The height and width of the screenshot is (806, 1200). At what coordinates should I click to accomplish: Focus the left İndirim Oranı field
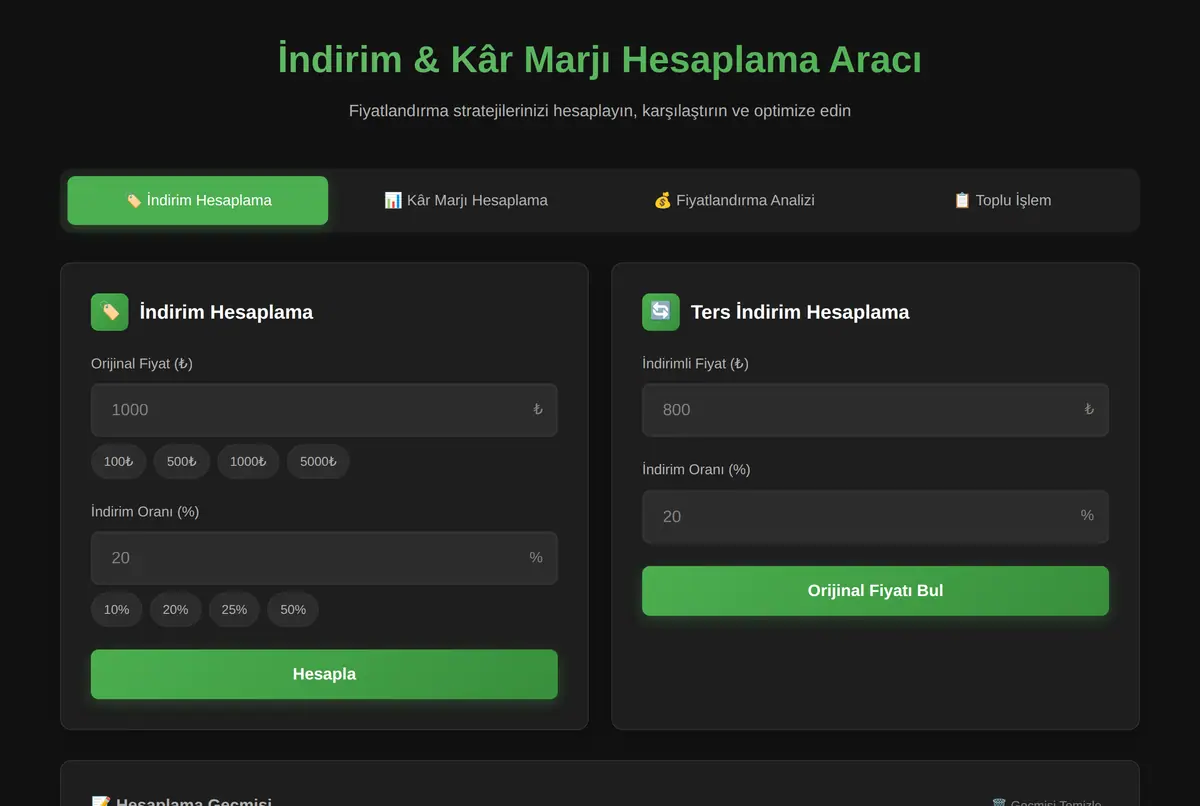[324, 558]
